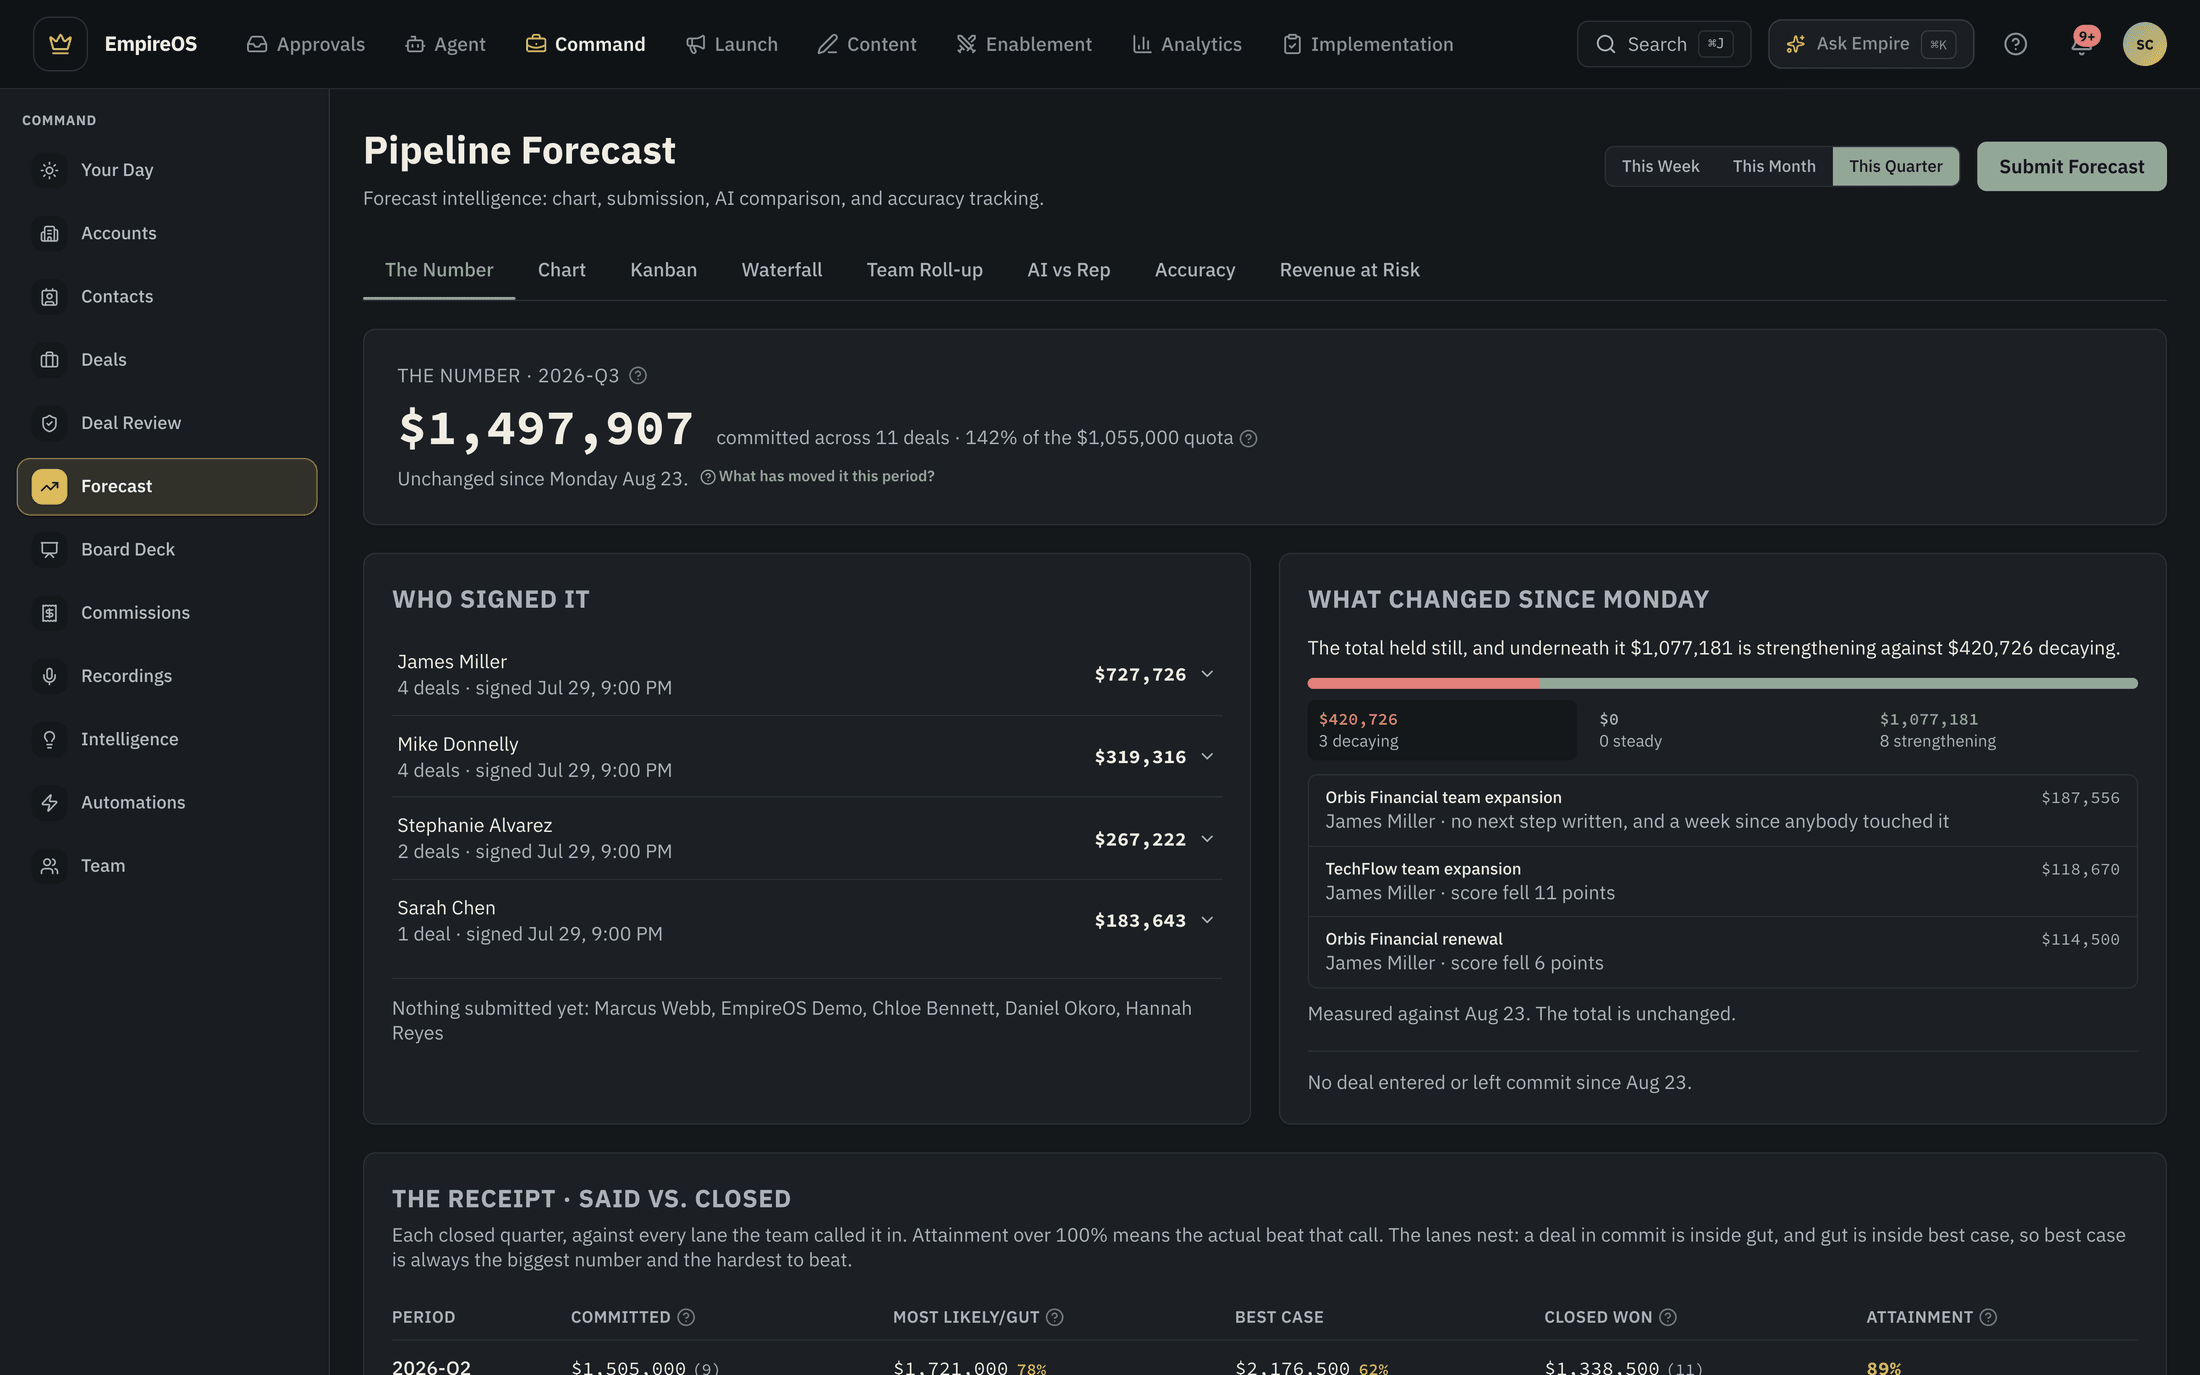Click info icon beside ATTAINMENT header

[x=1988, y=1317]
